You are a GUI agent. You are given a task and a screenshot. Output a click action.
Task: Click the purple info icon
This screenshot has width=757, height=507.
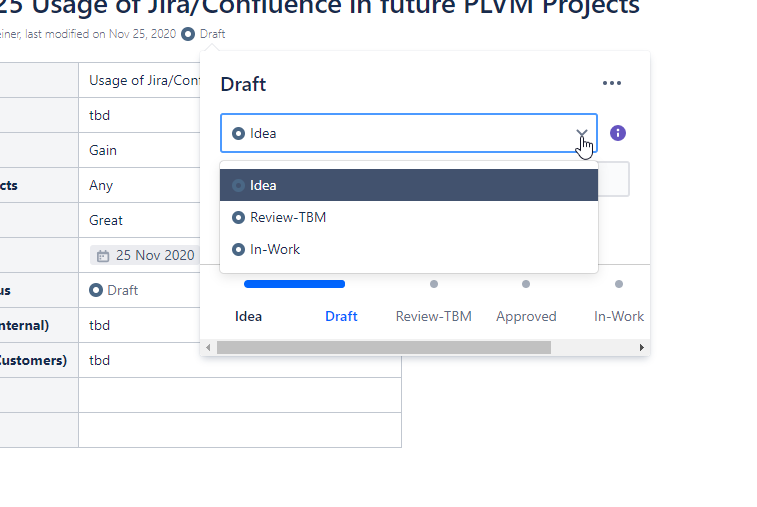[617, 133]
